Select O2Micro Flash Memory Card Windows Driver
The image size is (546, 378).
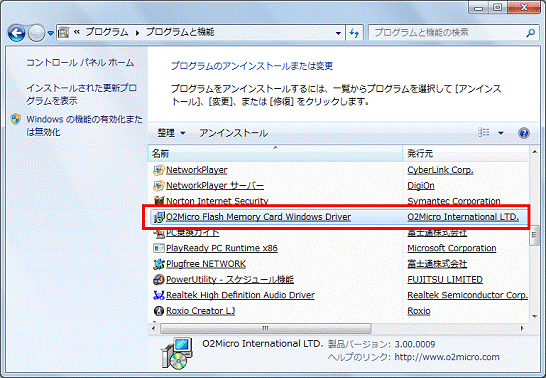coord(258,217)
